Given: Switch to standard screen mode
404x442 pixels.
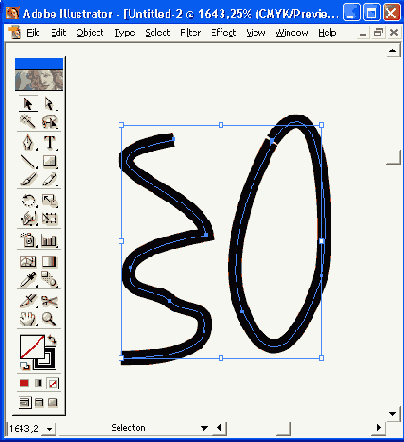Looking at the screenshot, I should point(25,402).
